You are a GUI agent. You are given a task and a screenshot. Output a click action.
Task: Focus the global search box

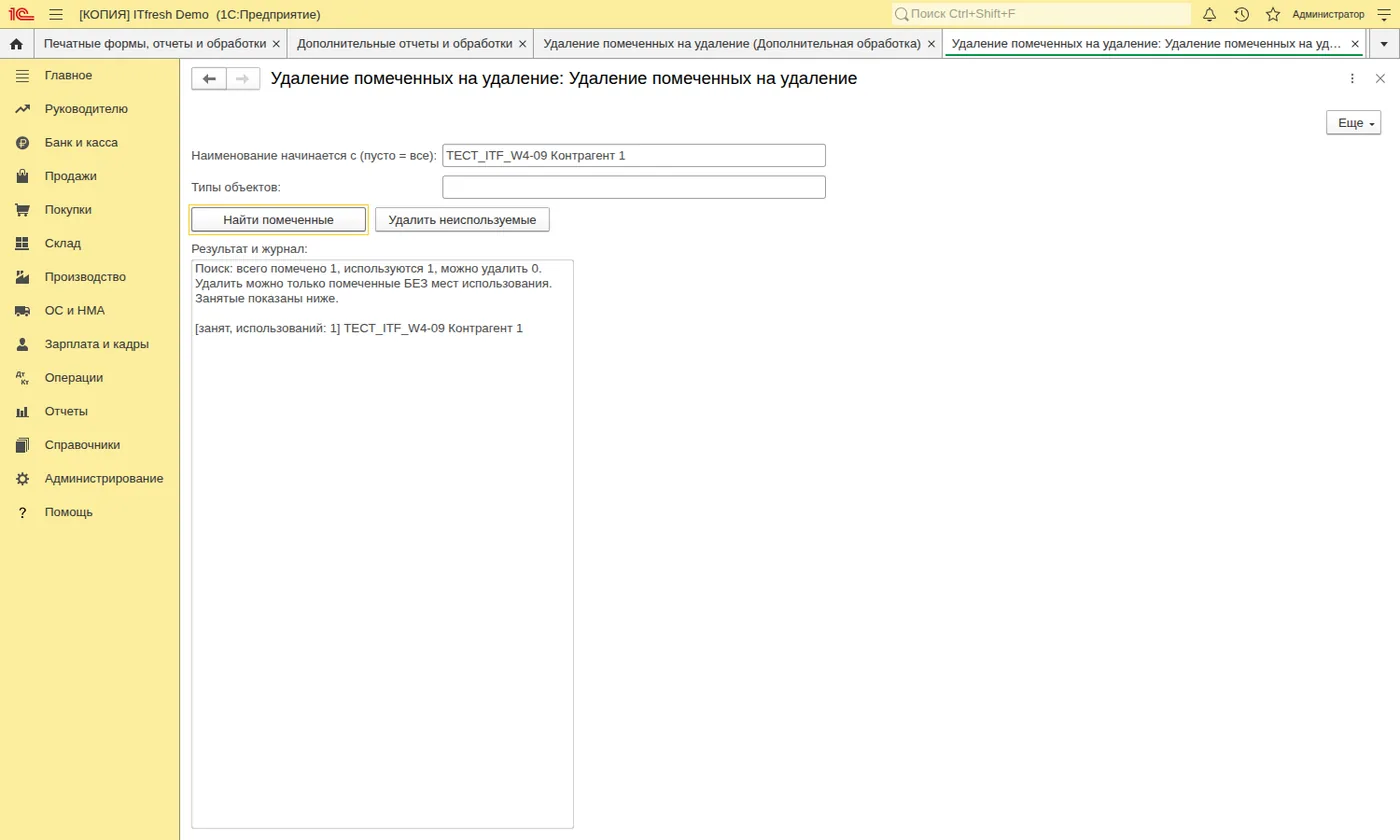tap(1041, 14)
